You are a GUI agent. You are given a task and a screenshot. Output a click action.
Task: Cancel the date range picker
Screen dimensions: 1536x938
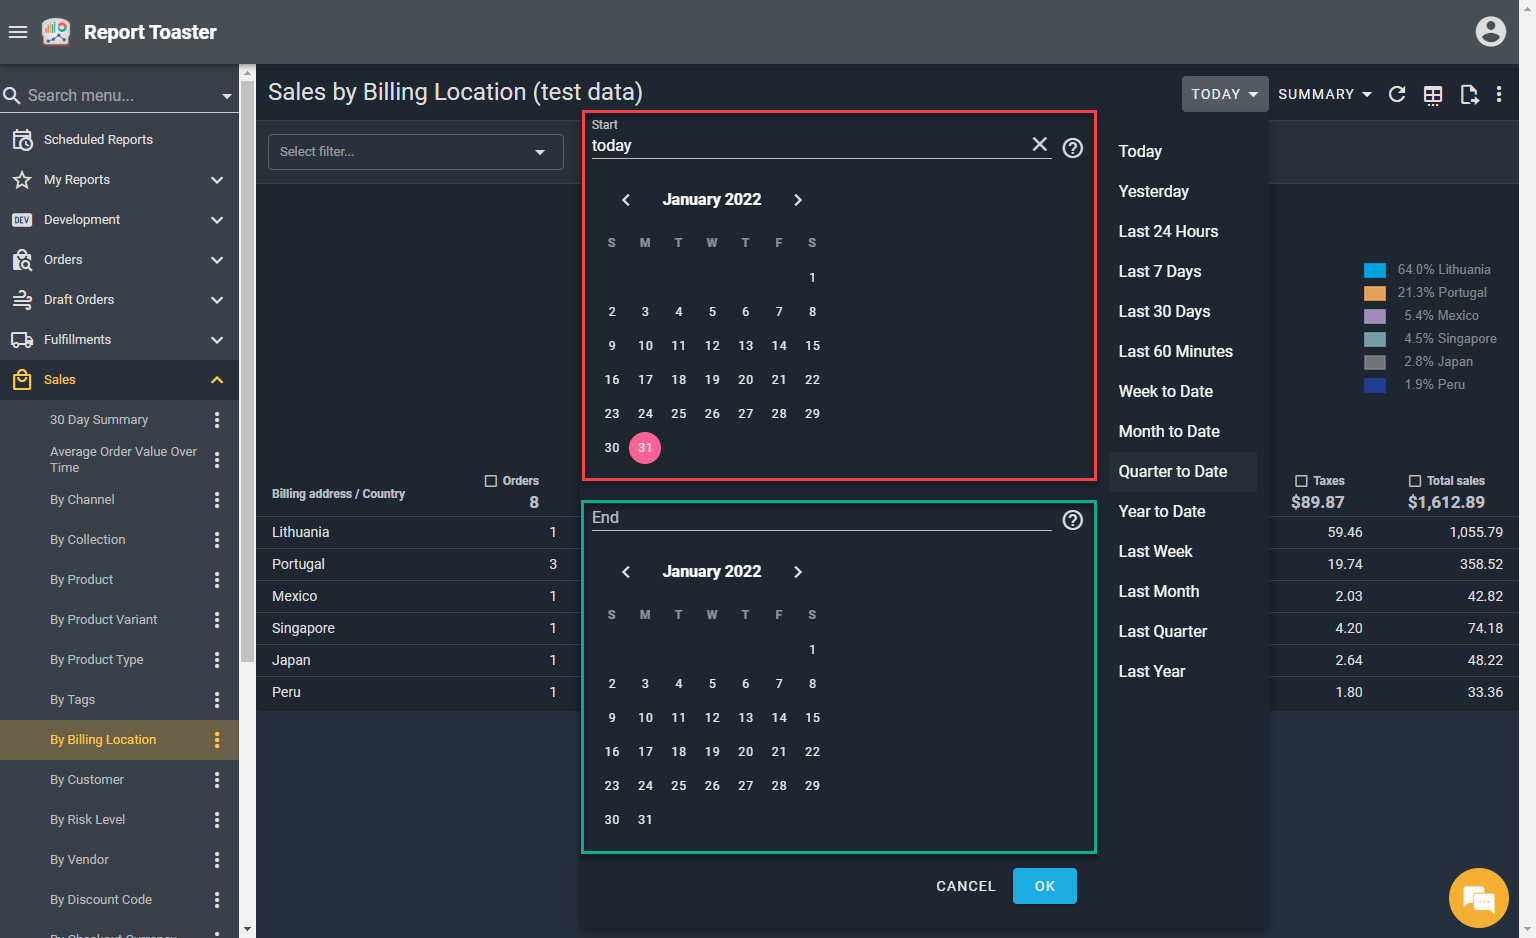pyautogui.click(x=965, y=886)
